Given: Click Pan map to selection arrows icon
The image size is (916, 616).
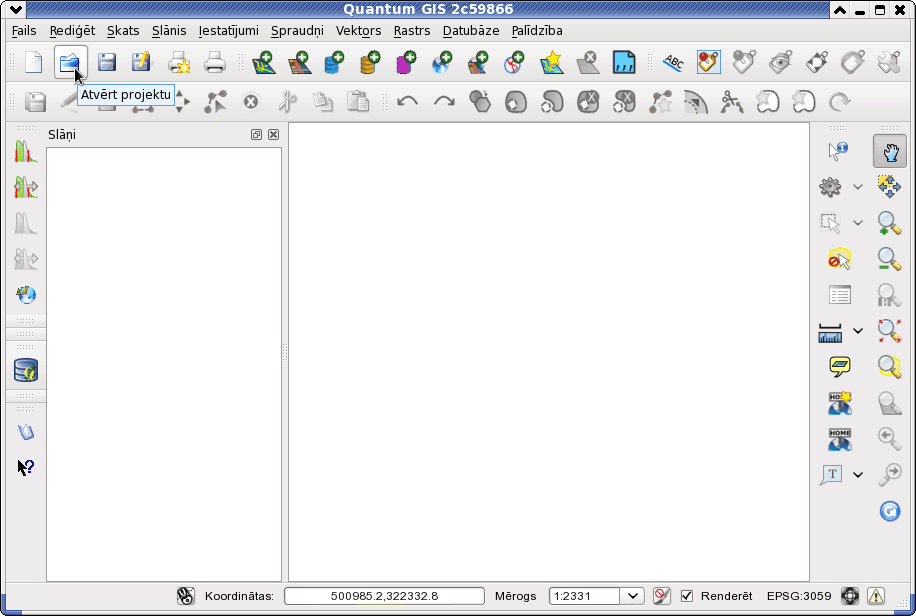Looking at the screenshot, I should [x=889, y=187].
